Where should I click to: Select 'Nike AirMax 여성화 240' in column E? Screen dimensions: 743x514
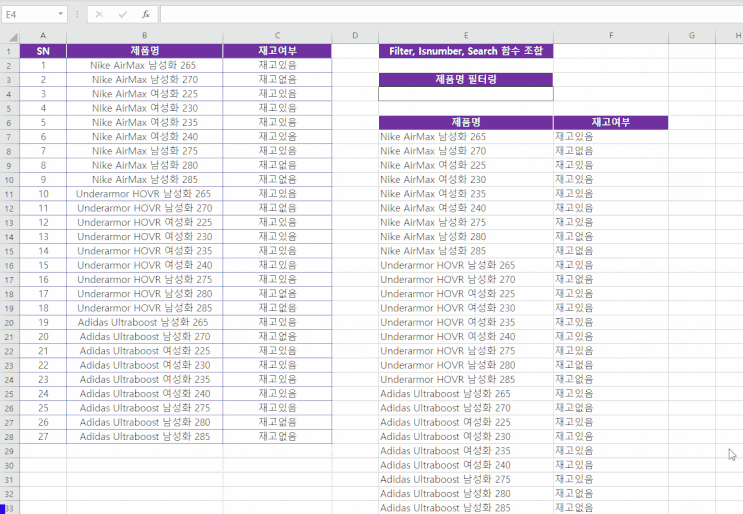[x=466, y=208]
